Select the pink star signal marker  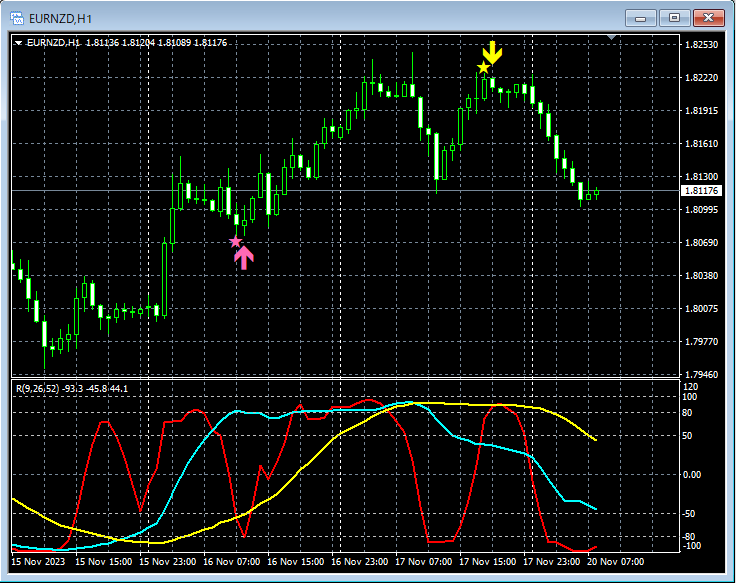(235, 242)
